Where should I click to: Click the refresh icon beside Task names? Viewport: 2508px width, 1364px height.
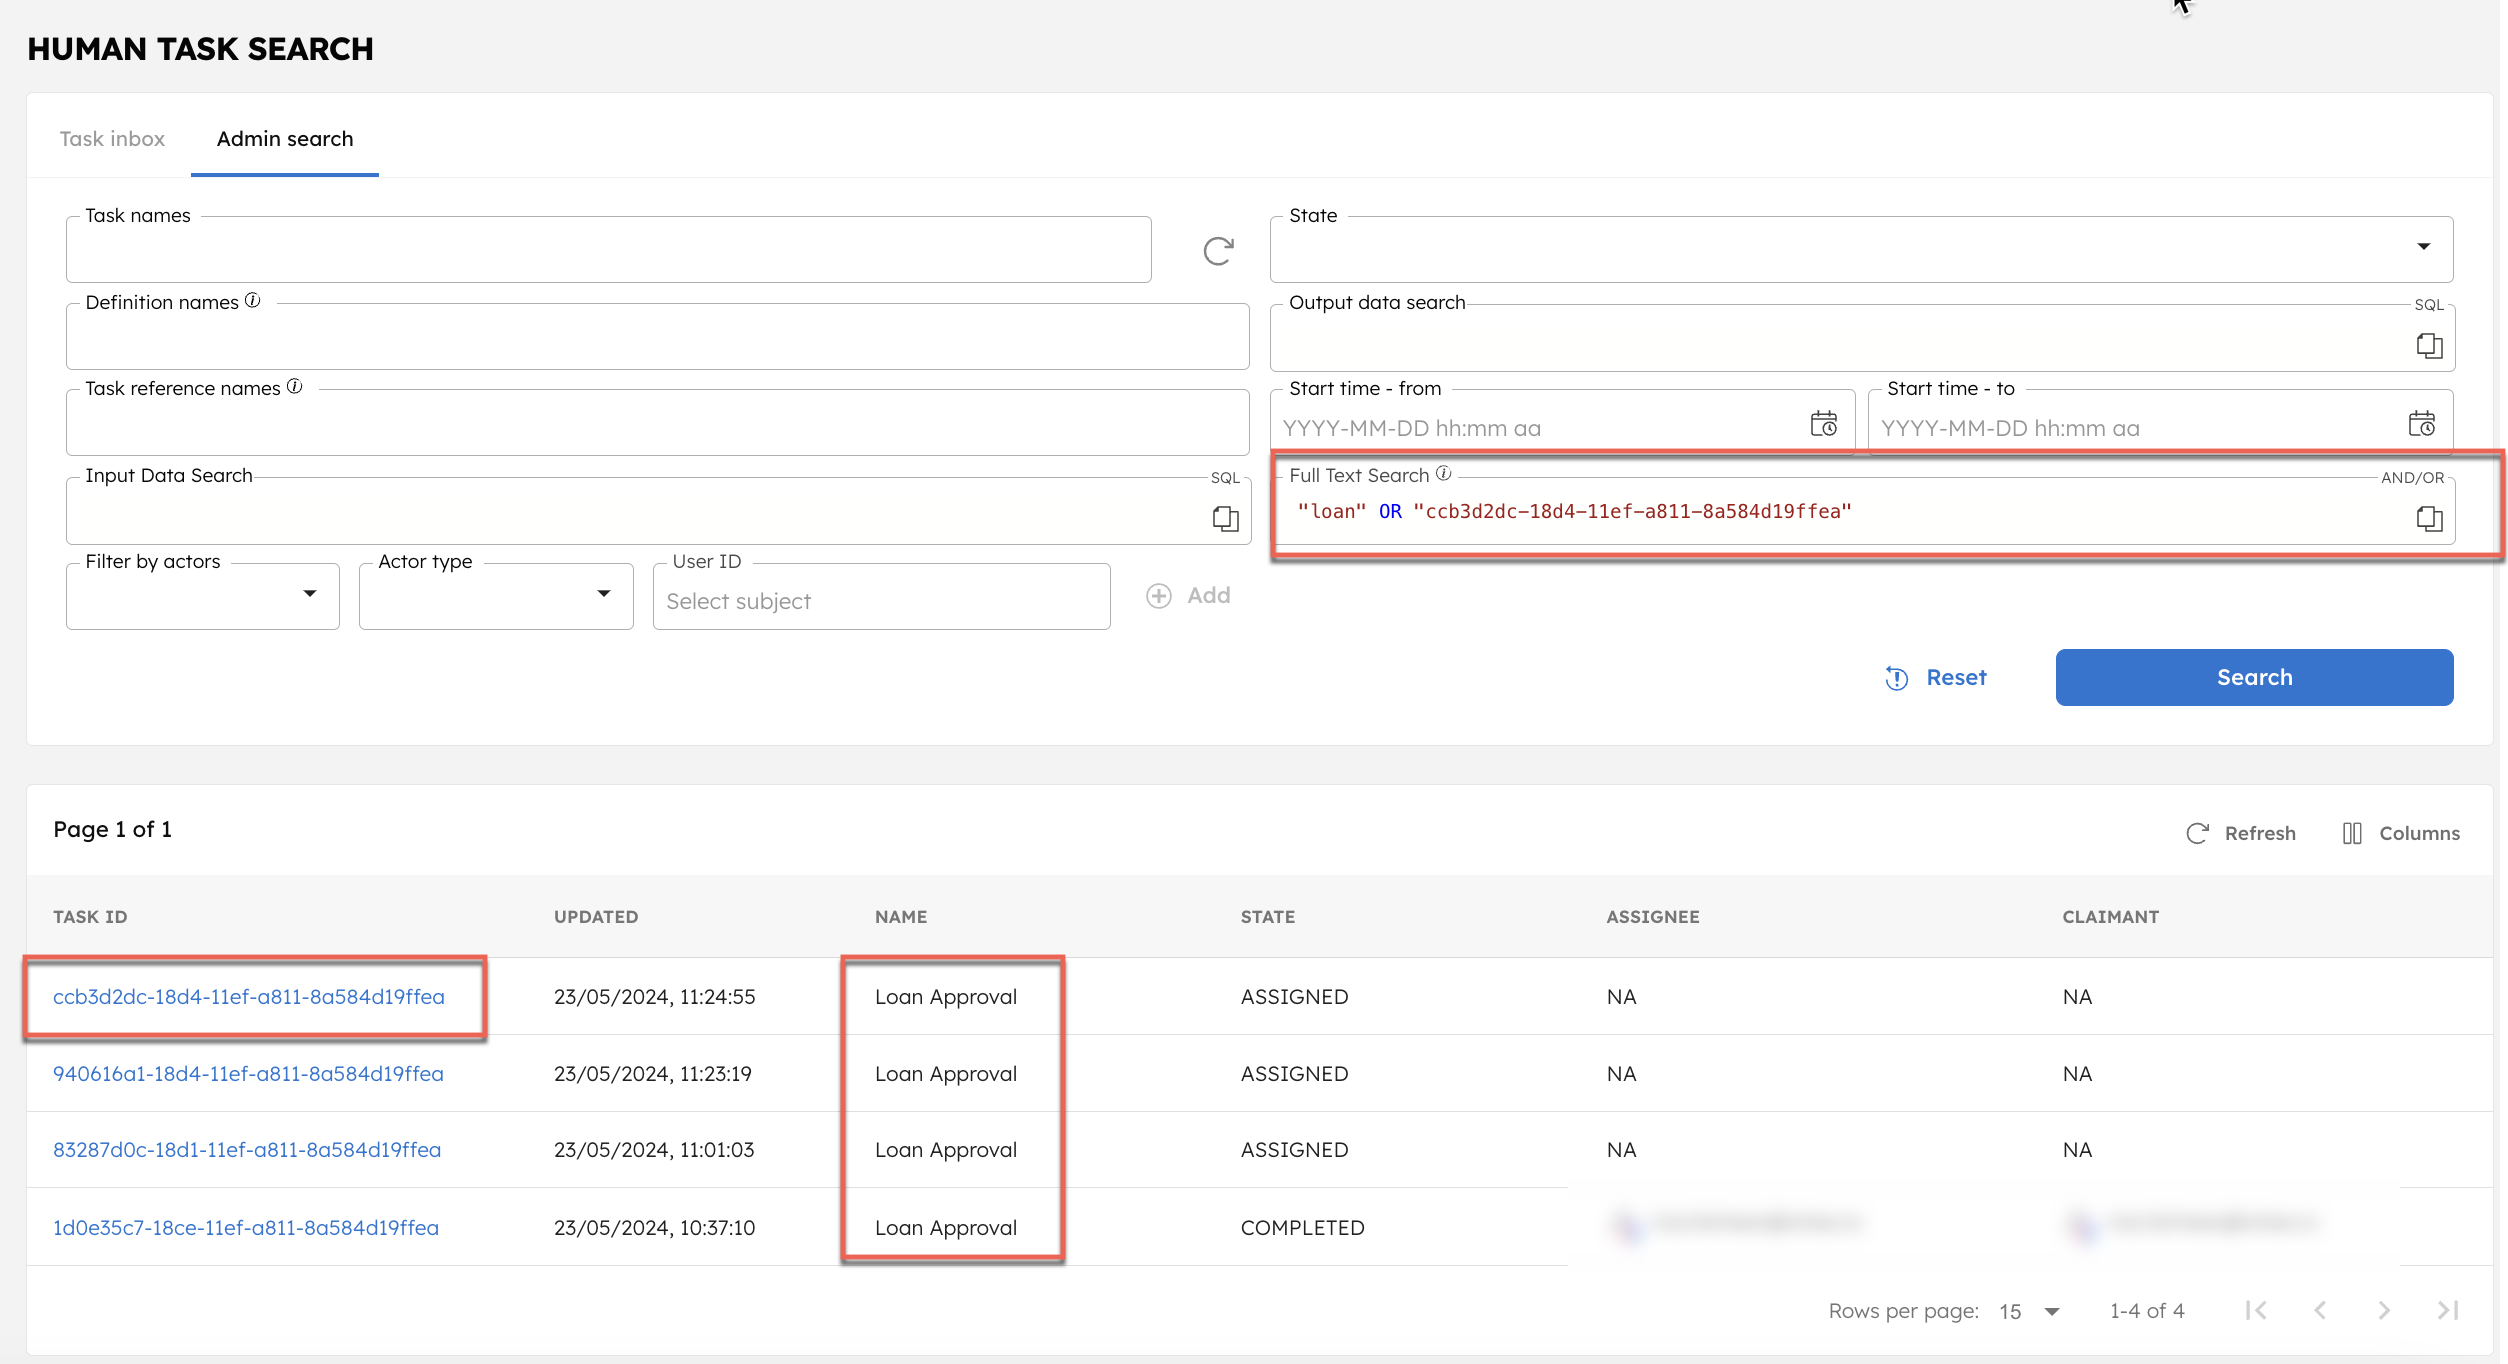[x=1218, y=250]
